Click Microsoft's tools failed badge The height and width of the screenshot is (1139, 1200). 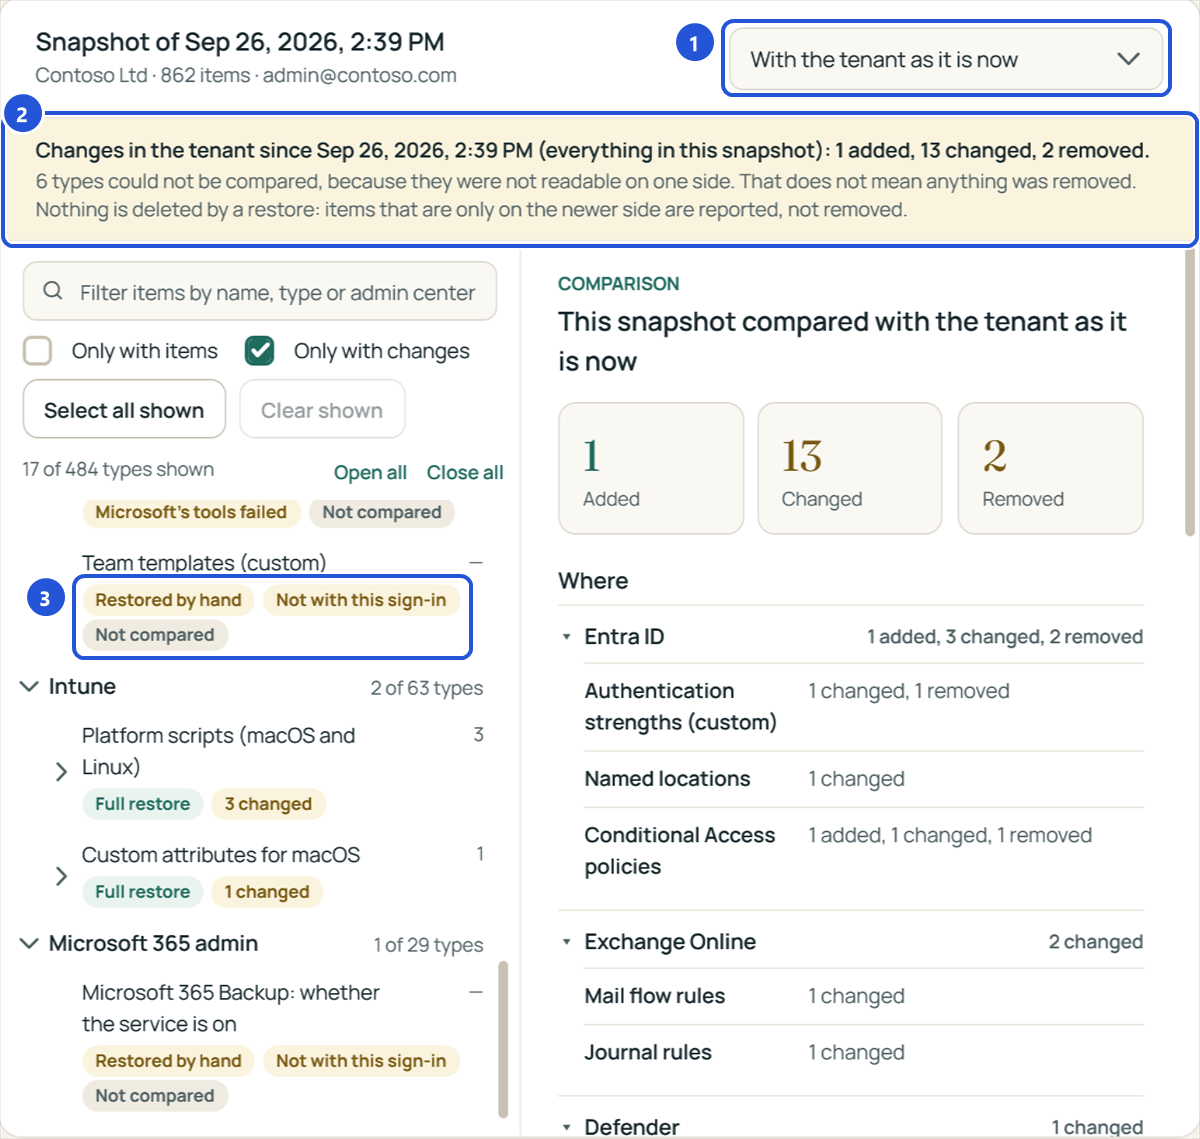191,512
